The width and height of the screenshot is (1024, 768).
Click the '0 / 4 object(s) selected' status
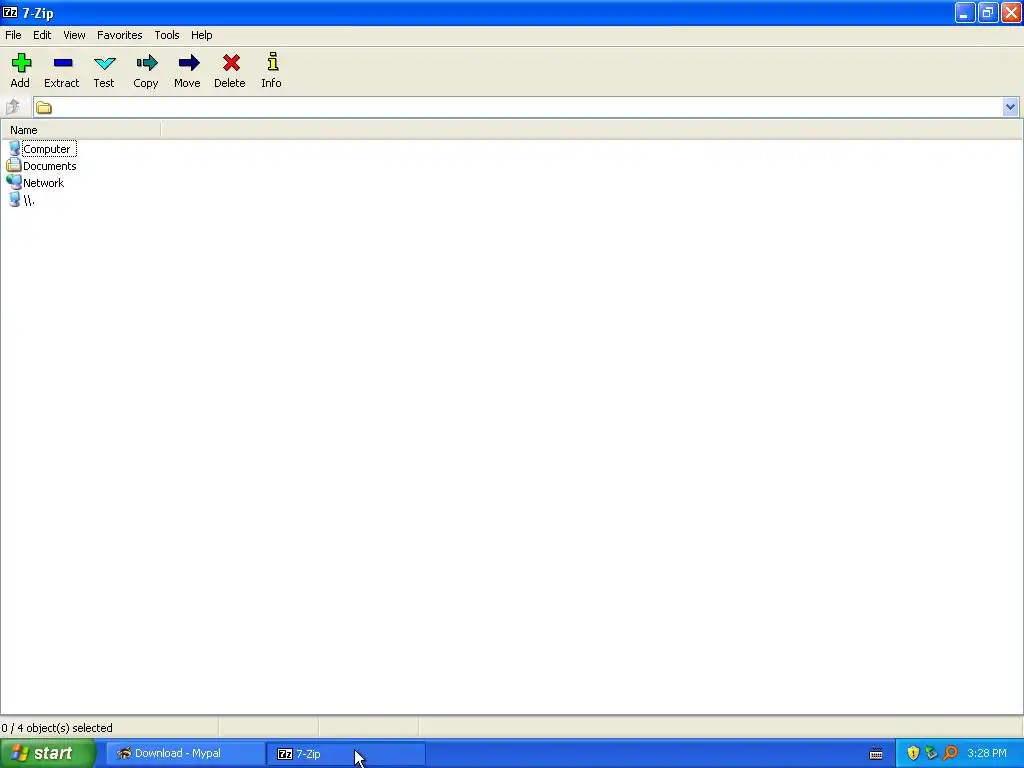(57, 728)
